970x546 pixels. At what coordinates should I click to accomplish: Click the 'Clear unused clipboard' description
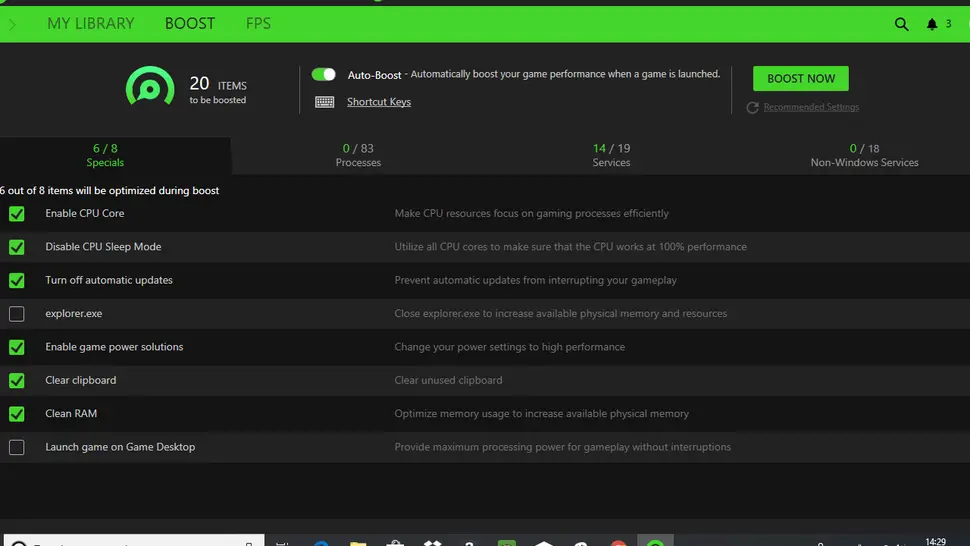[449, 380]
